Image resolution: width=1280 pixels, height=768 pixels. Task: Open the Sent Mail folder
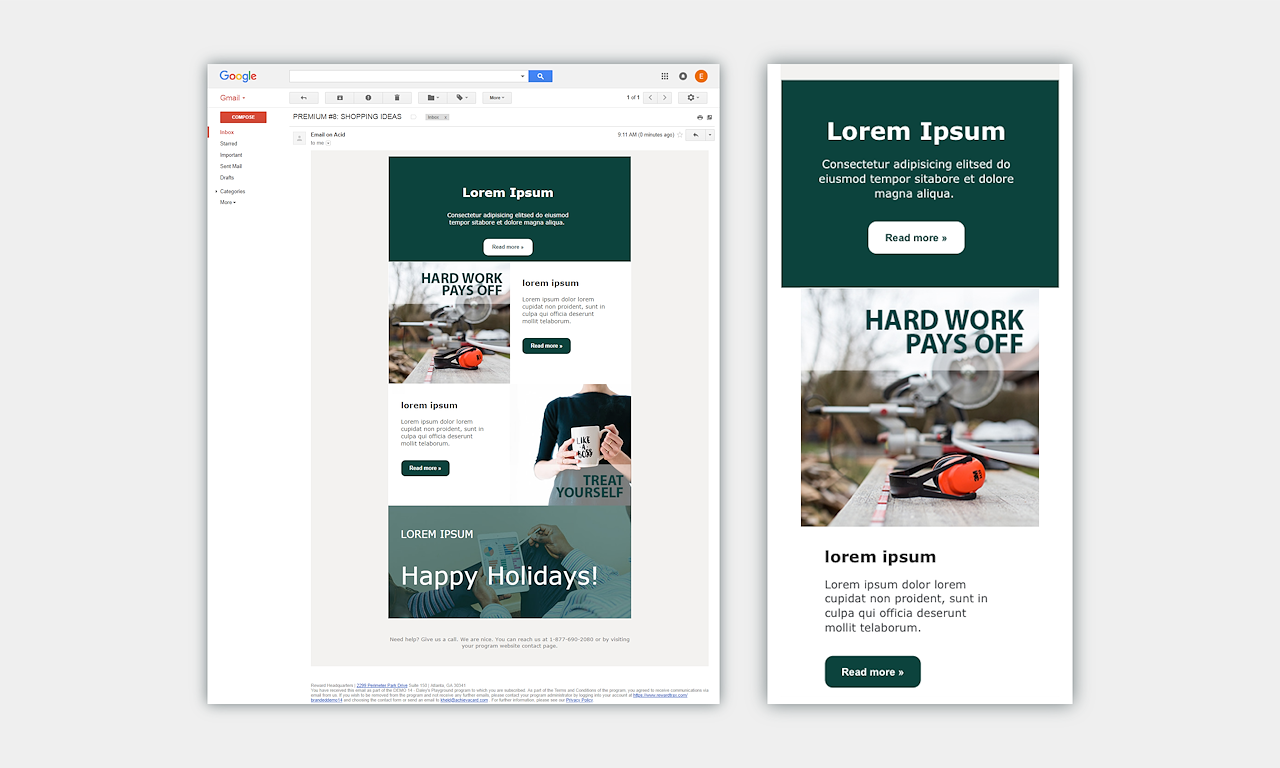(231, 166)
